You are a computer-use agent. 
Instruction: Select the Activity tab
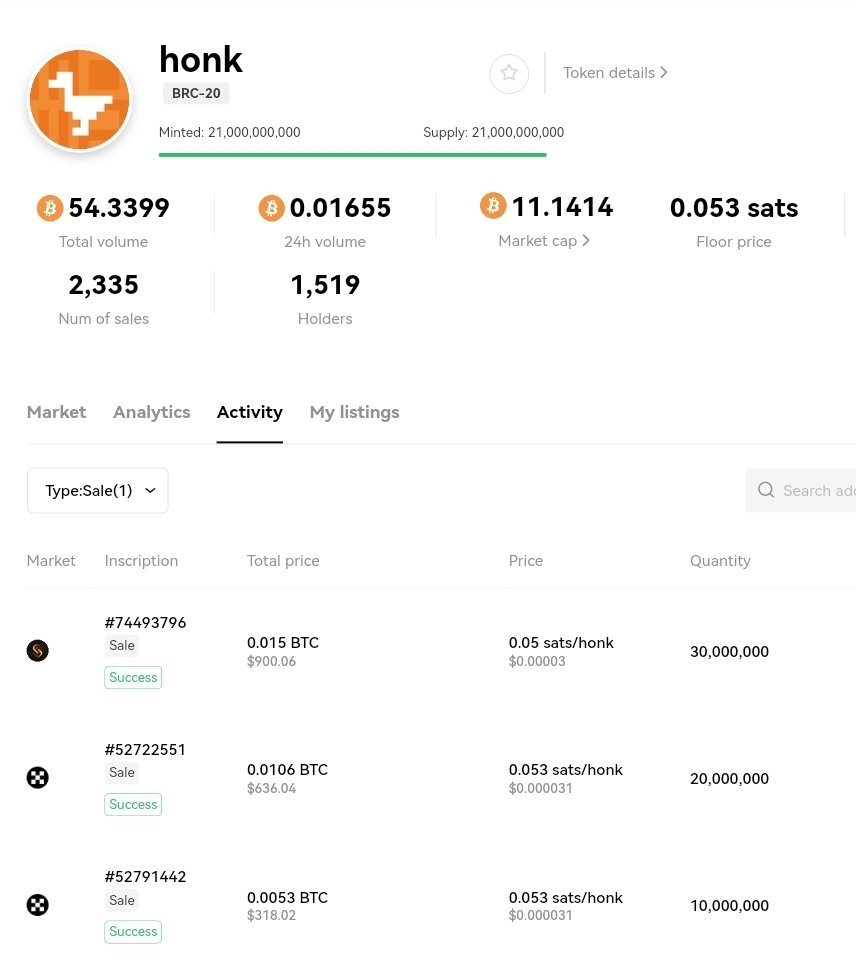click(249, 412)
